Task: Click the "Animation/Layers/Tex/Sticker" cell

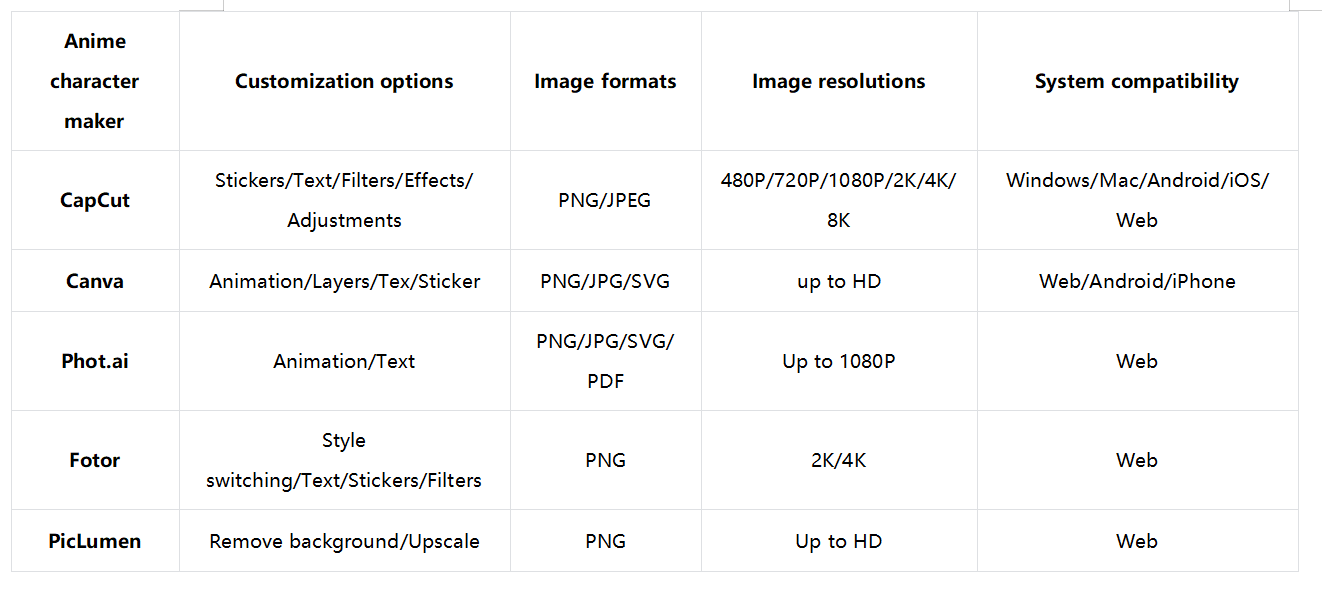Action: tap(344, 281)
